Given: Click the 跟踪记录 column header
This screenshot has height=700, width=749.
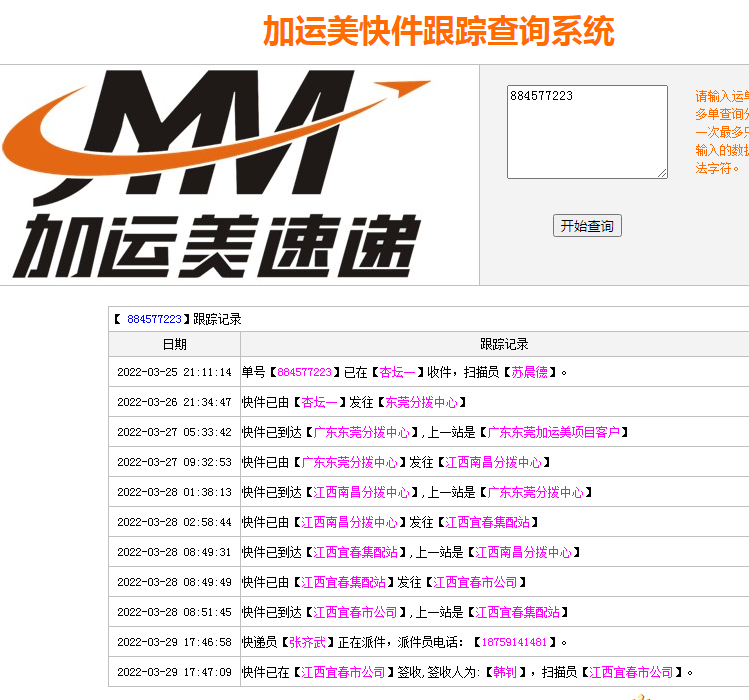Looking at the screenshot, I should (504, 344).
